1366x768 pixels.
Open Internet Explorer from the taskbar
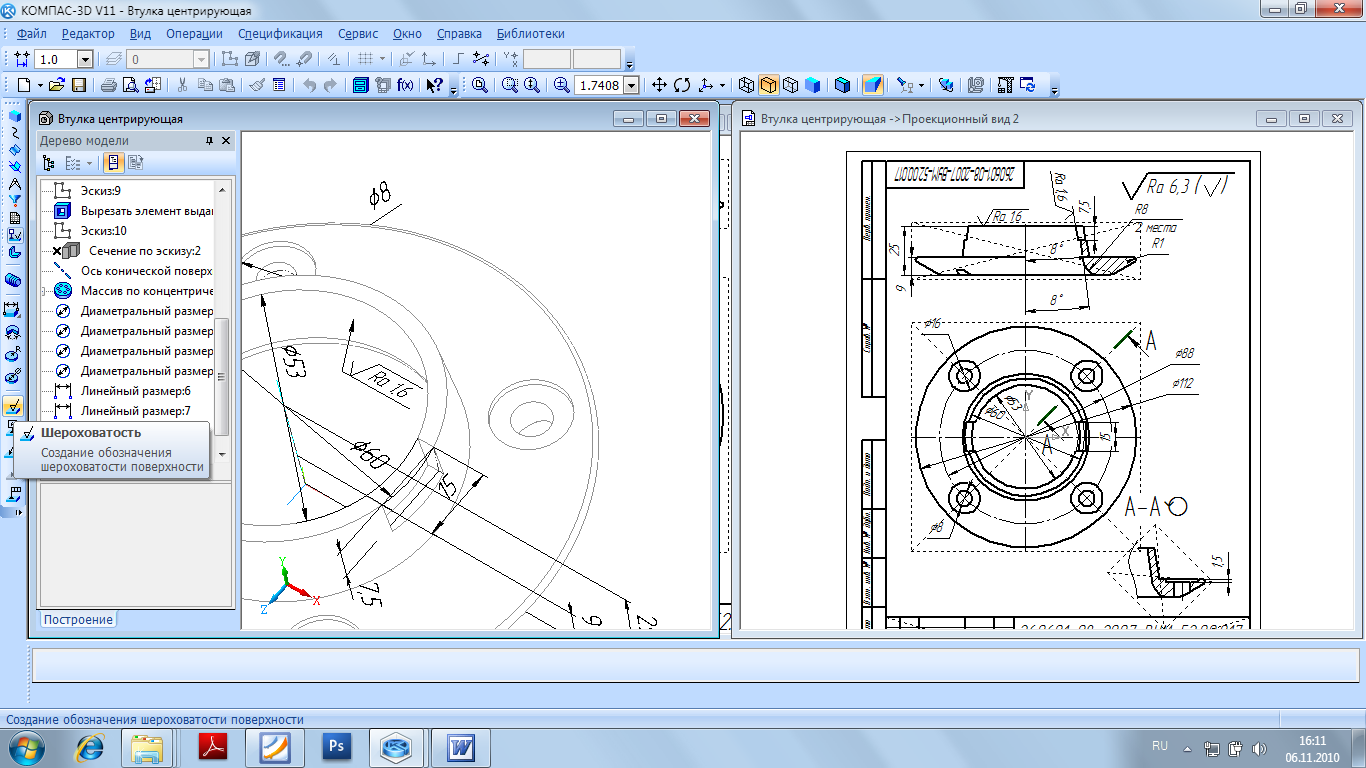point(91,746)
